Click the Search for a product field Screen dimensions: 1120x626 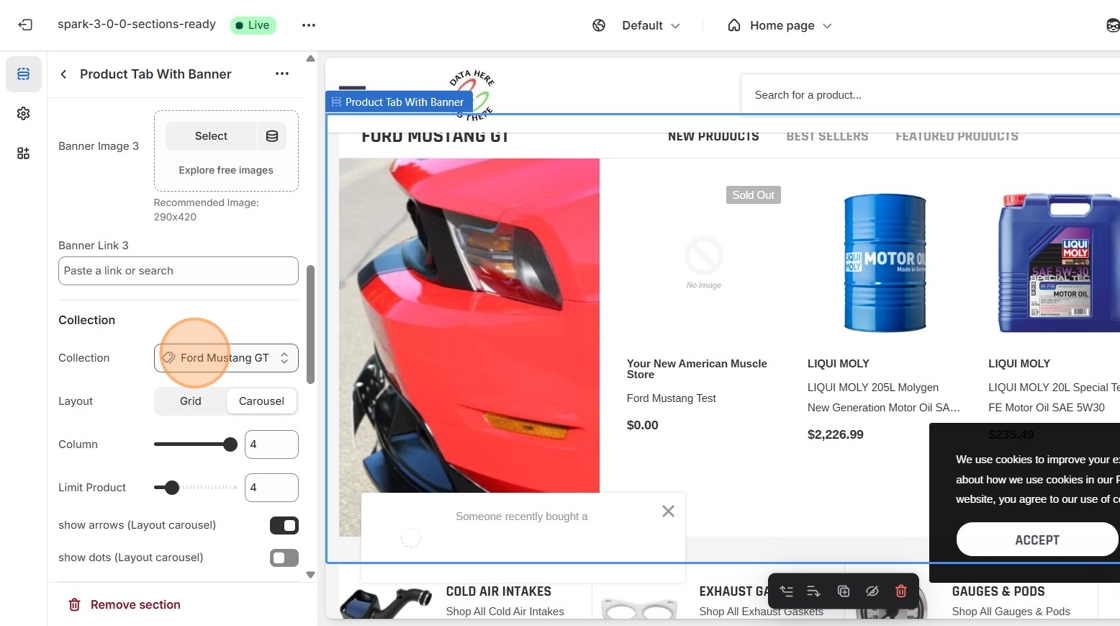point(930,95)
